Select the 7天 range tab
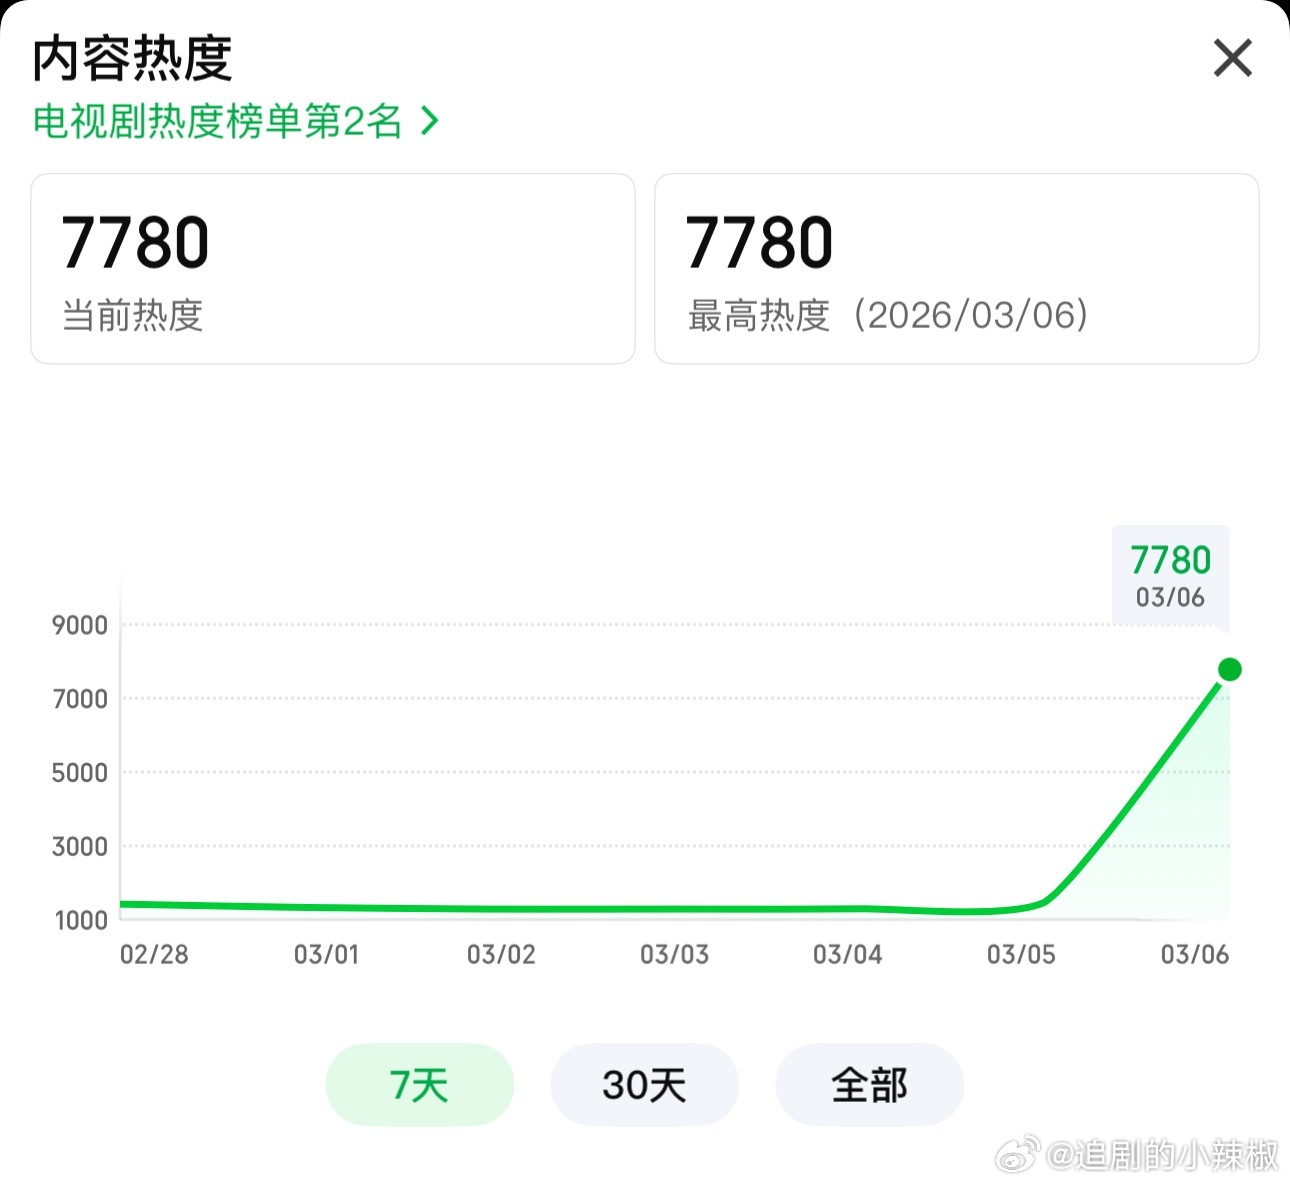The width and height of the screenshot is (1290, 1186). (419, 1084)
